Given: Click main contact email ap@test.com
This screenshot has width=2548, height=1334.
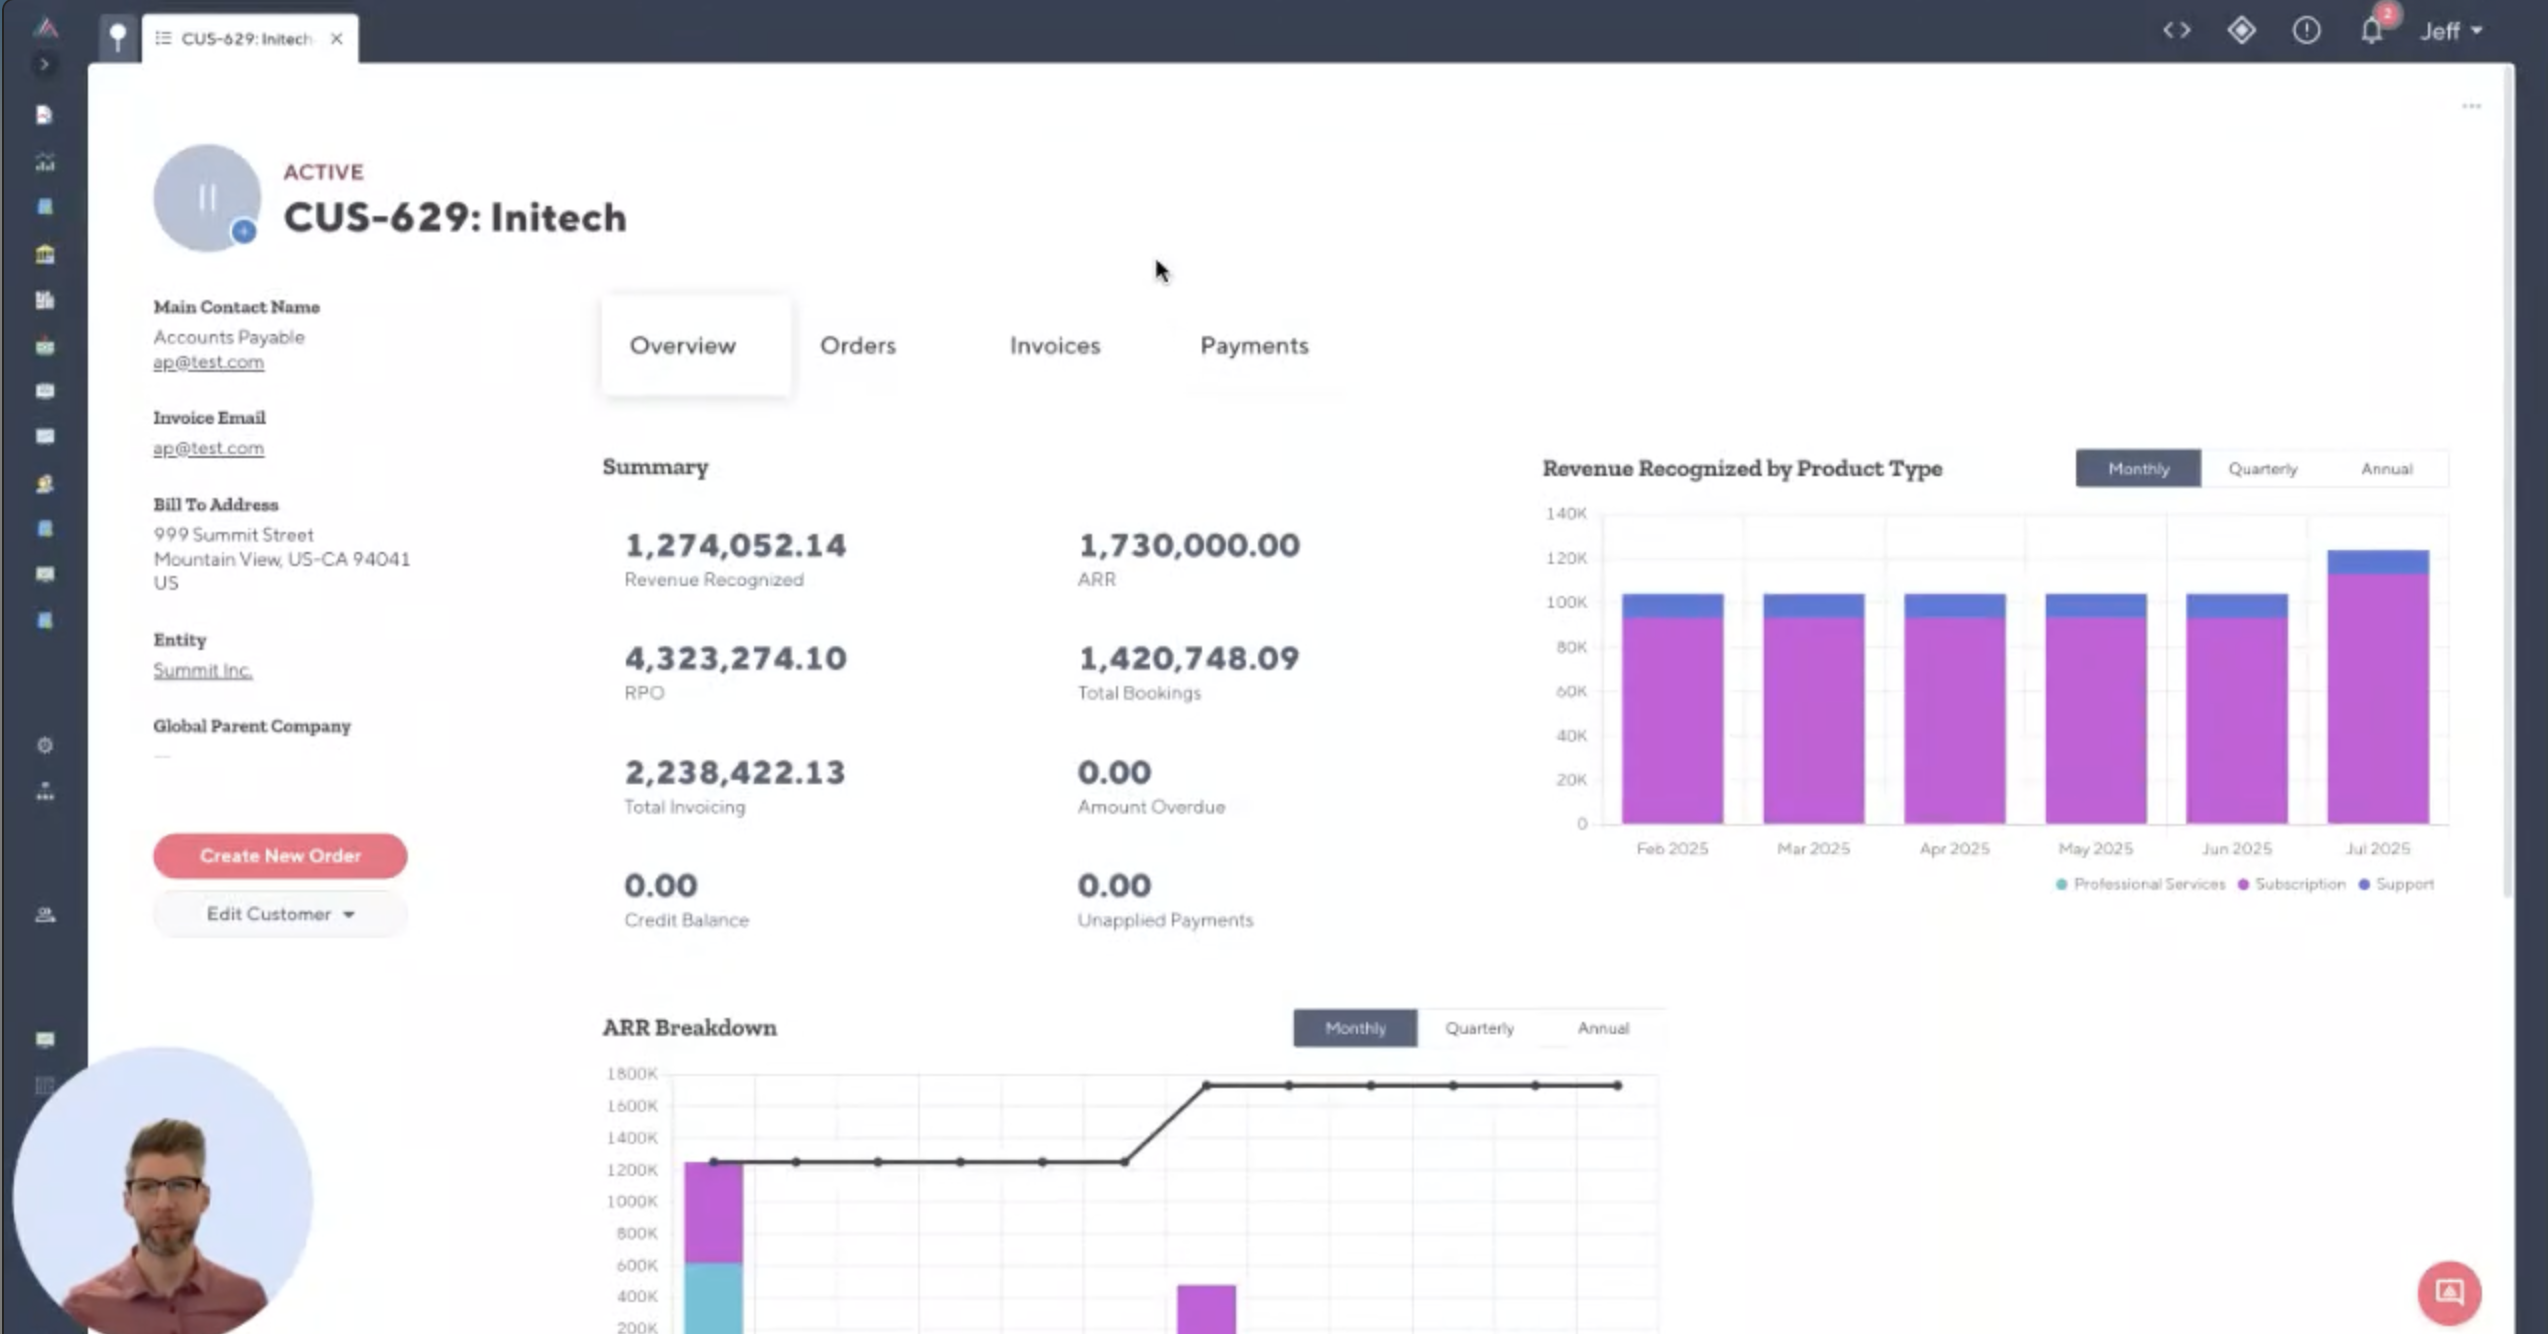Looking at the screenshot, I should click(x=208, y=362).
